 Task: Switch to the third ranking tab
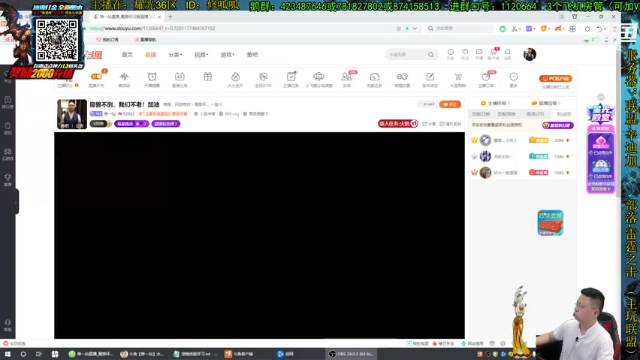[x=535, y=114]
